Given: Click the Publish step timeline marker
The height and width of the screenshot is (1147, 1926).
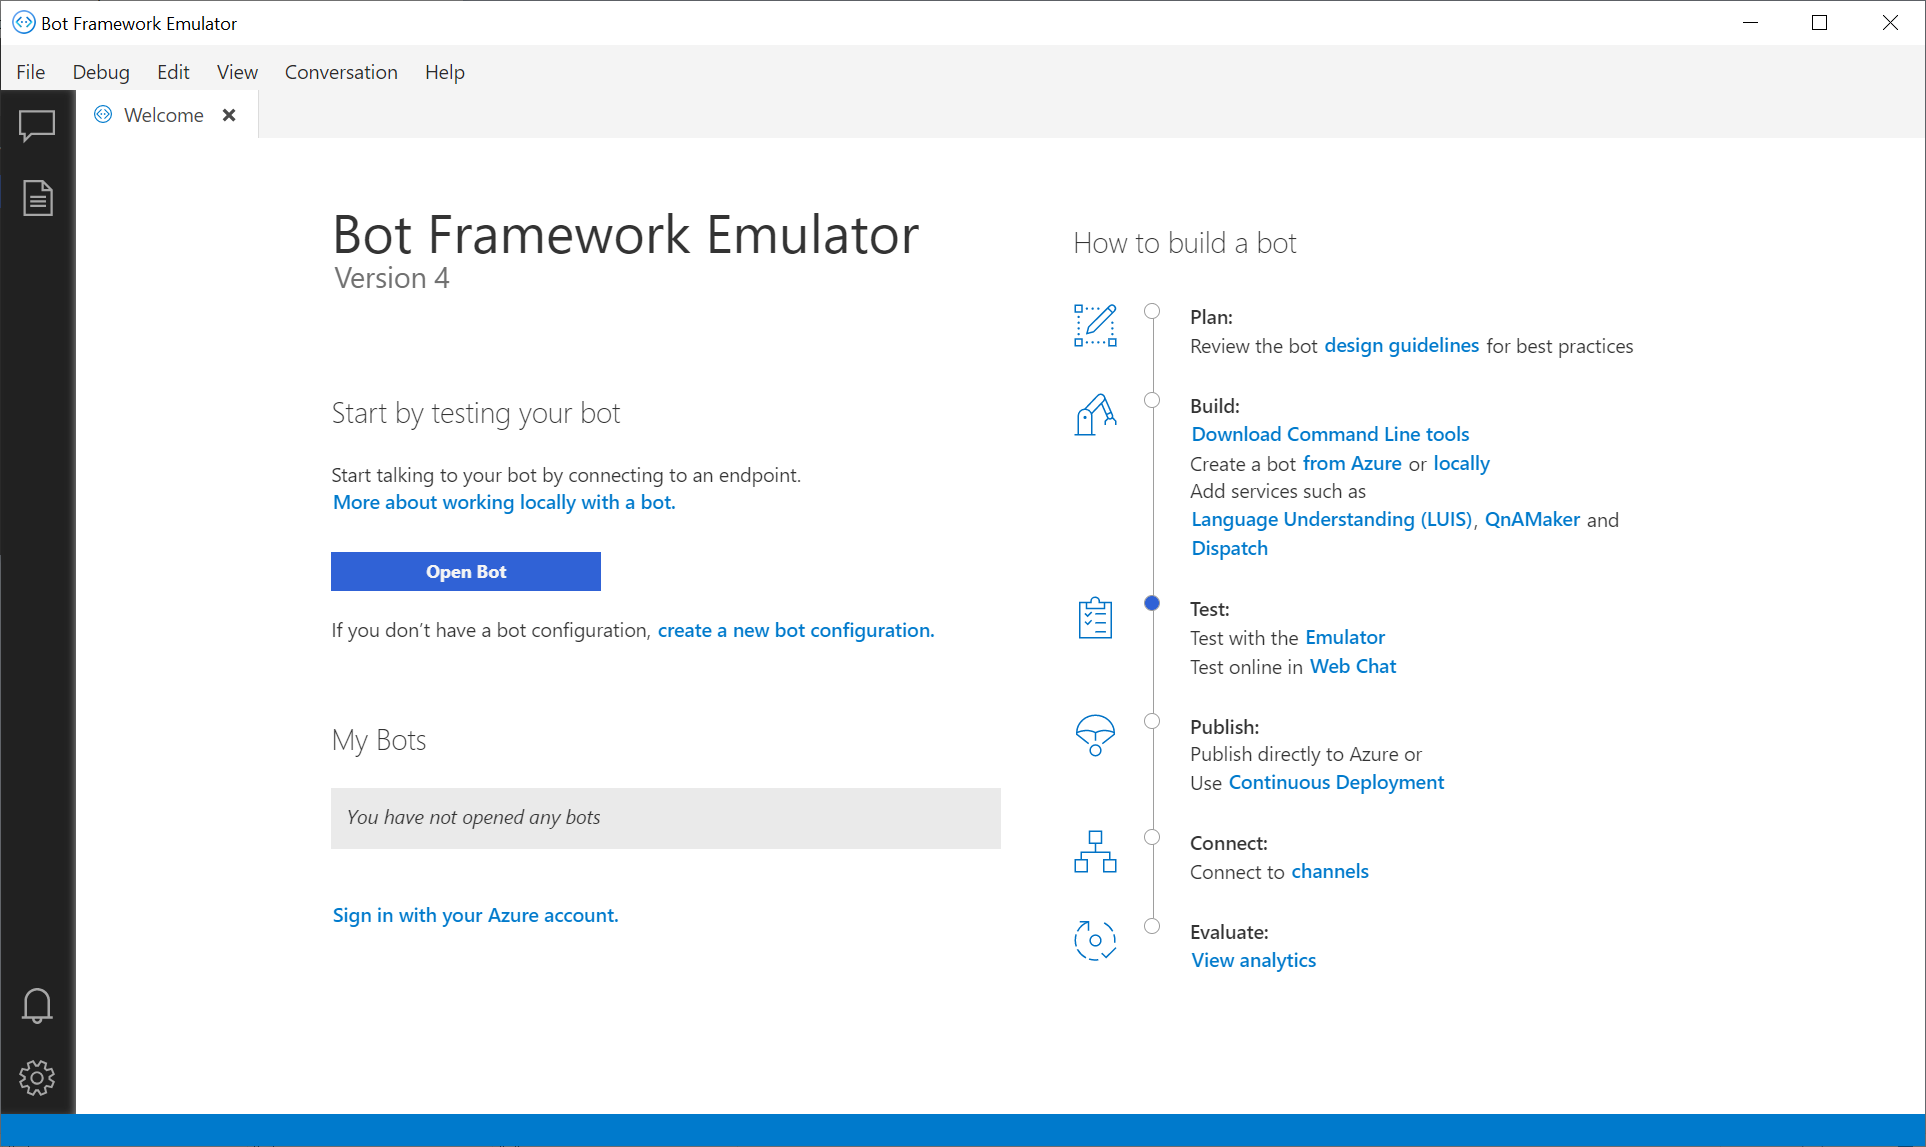Looking at the screenshot, I should [x=1152, y=721].
